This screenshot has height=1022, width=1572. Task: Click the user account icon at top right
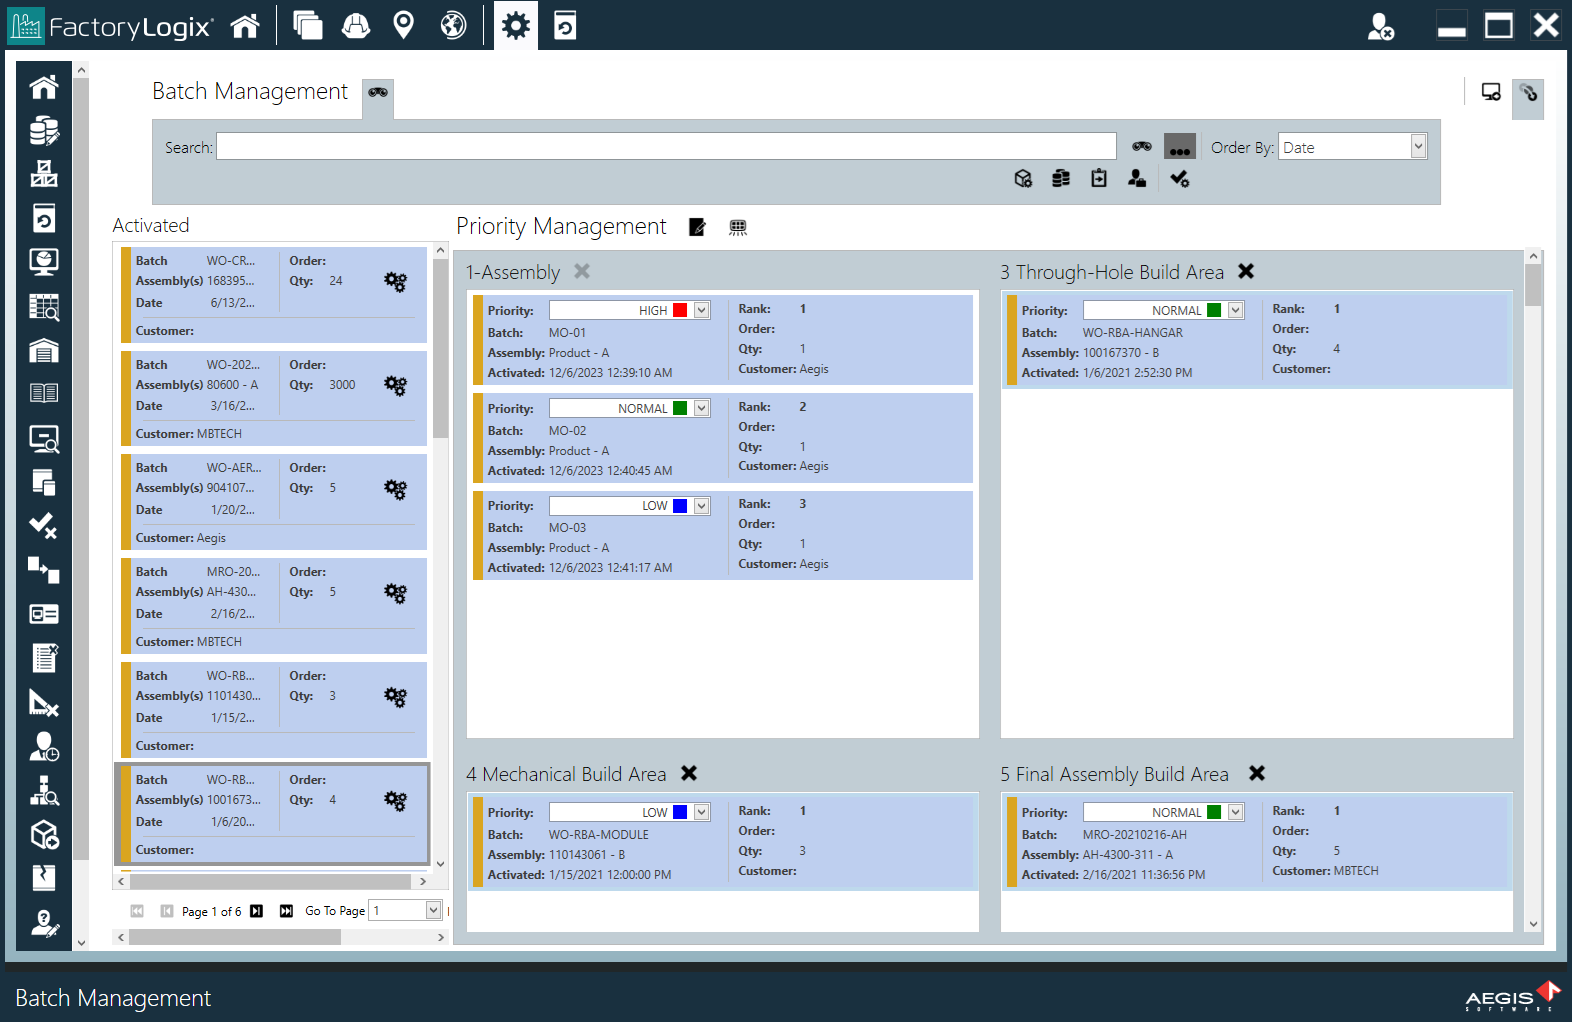click(1380, 27)
